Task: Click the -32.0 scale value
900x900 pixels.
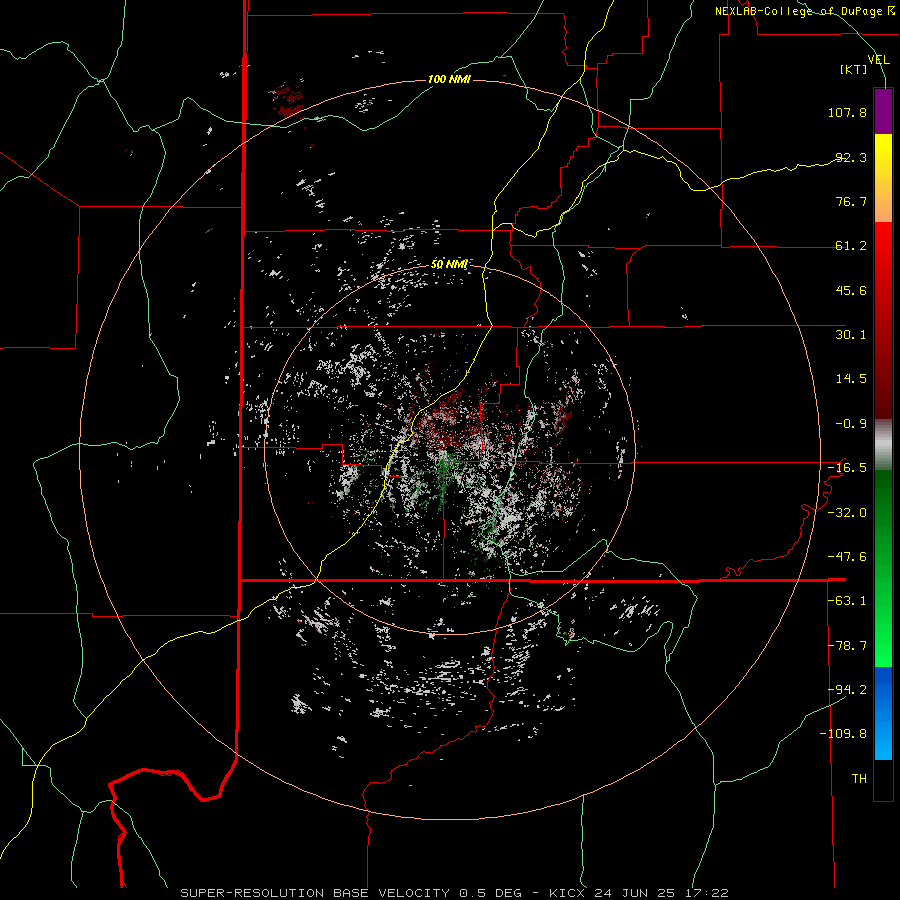Action: click(847, 513)
